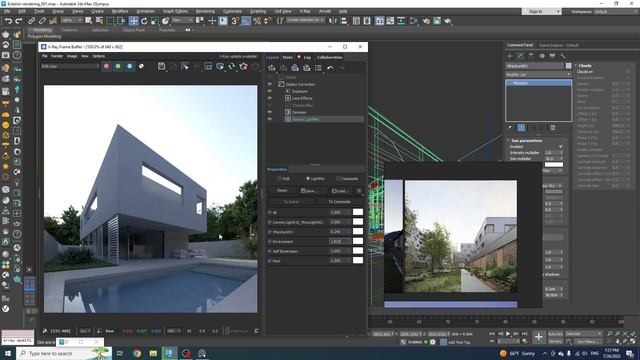Switch to the Log tab in Frame Buffer
Screen dimensions: 640x360
point(307,57)
